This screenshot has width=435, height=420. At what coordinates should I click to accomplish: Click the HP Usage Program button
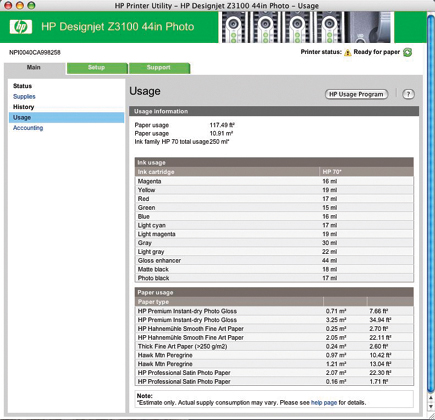point(356,94)
